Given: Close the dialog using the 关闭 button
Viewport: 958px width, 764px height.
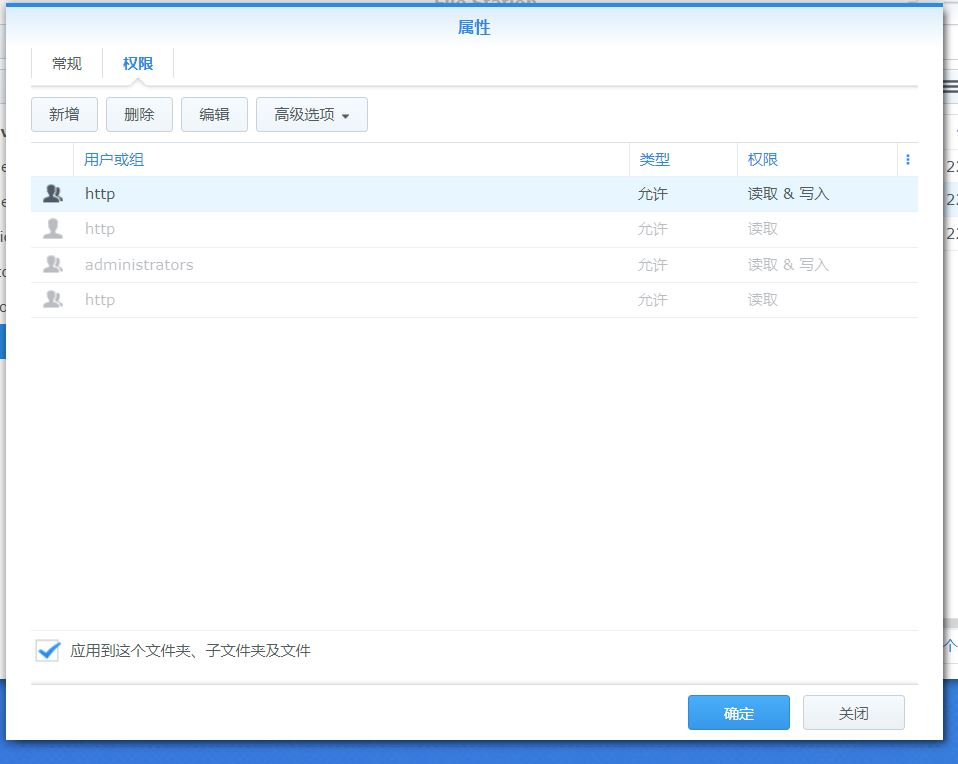Looking at the screenshot, I should pos(853,712).
